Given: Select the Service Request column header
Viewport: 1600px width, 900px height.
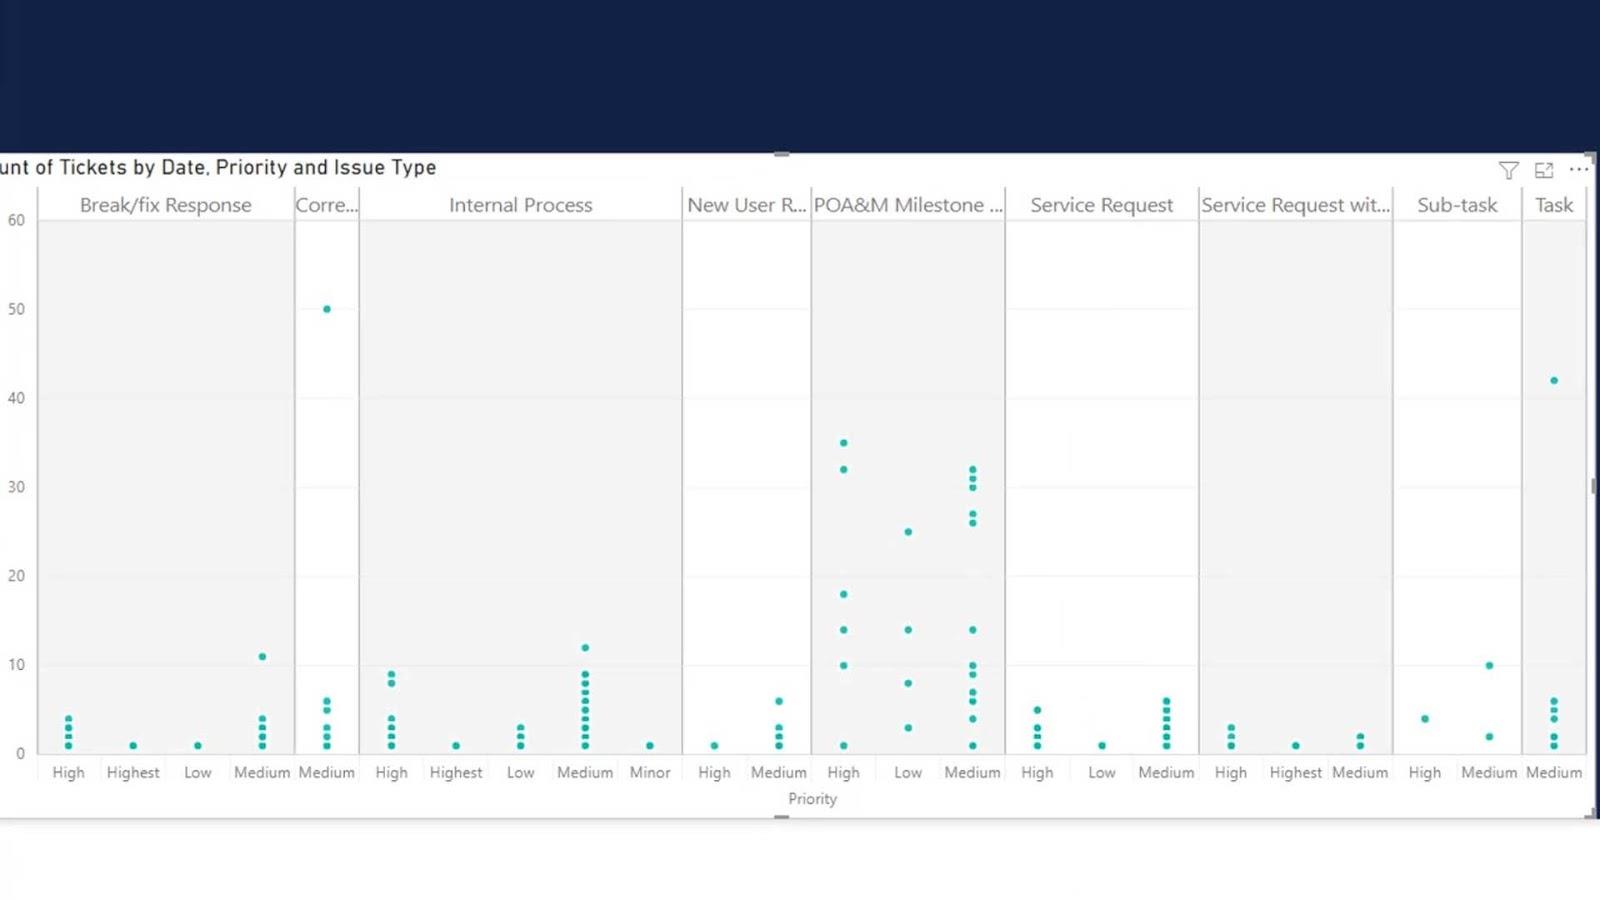Looking at the screenshot, I should point(1101,205).
